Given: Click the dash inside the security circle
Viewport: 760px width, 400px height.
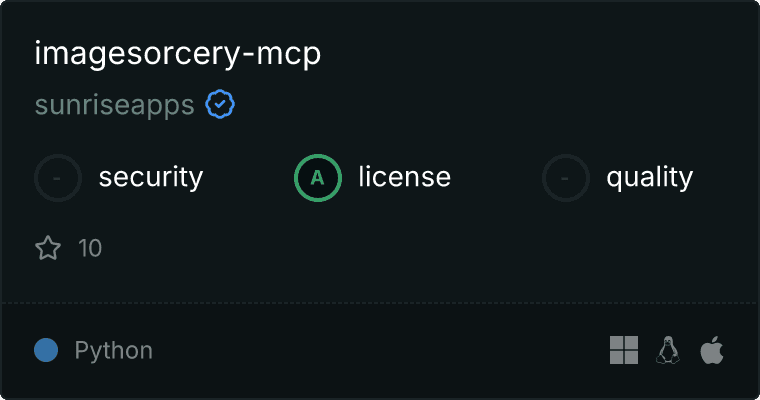Looking at the screenshot, I should [57, 178].
